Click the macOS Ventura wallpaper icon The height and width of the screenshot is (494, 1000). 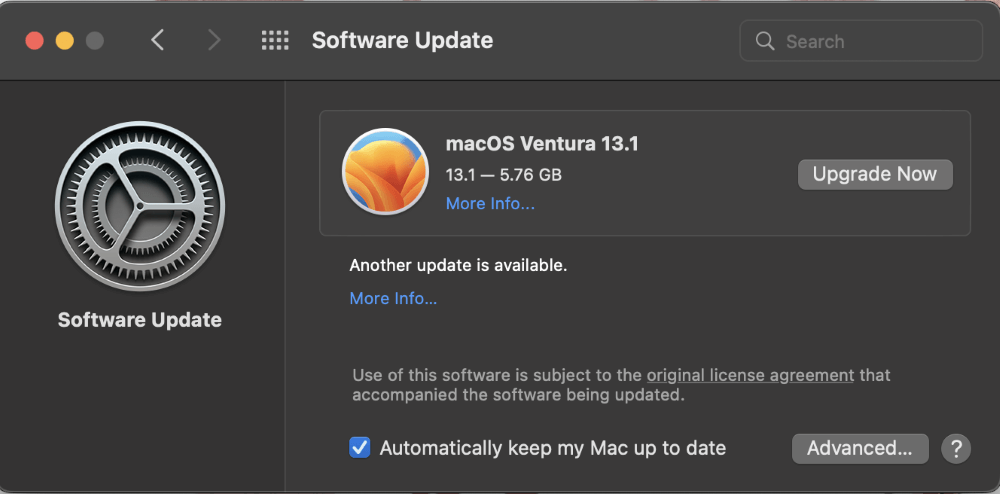tap(385, 172)
